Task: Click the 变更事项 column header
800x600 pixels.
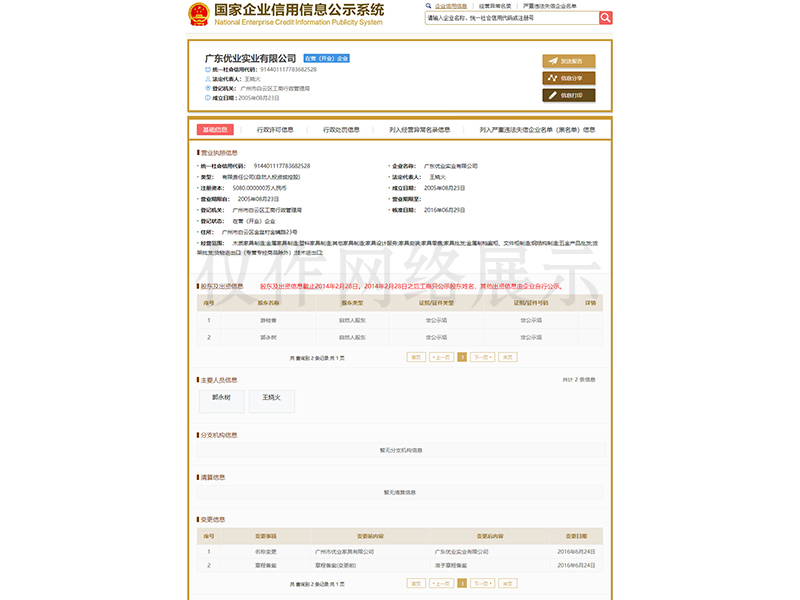Action: tap(266, 536)
